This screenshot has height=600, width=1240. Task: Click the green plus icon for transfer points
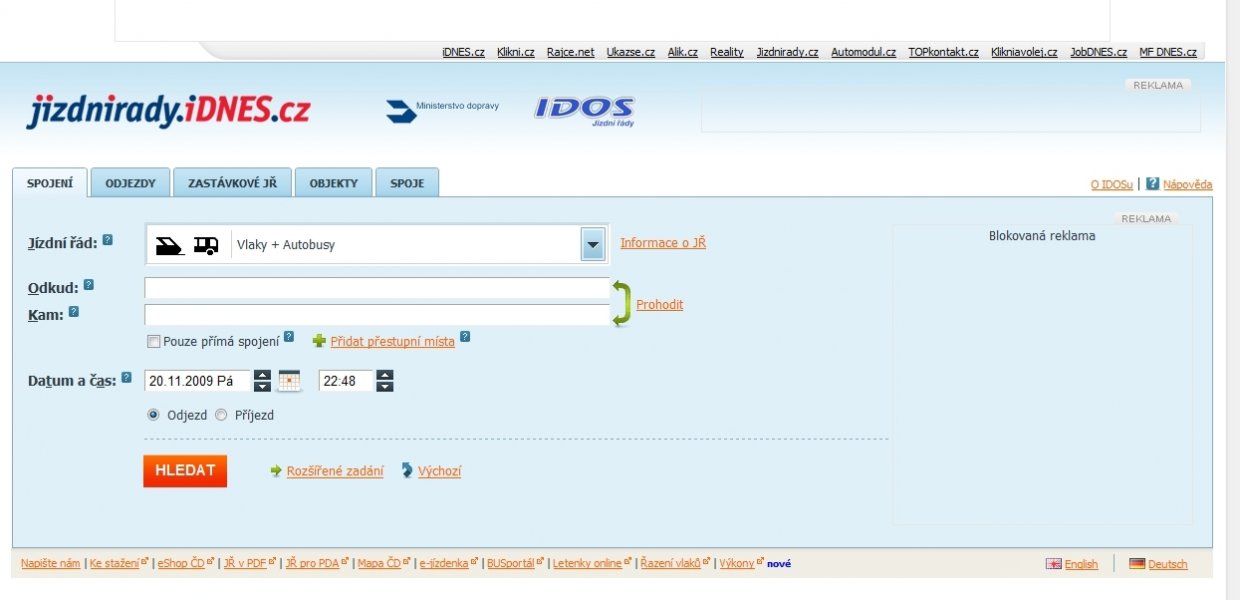coord(319,341)
